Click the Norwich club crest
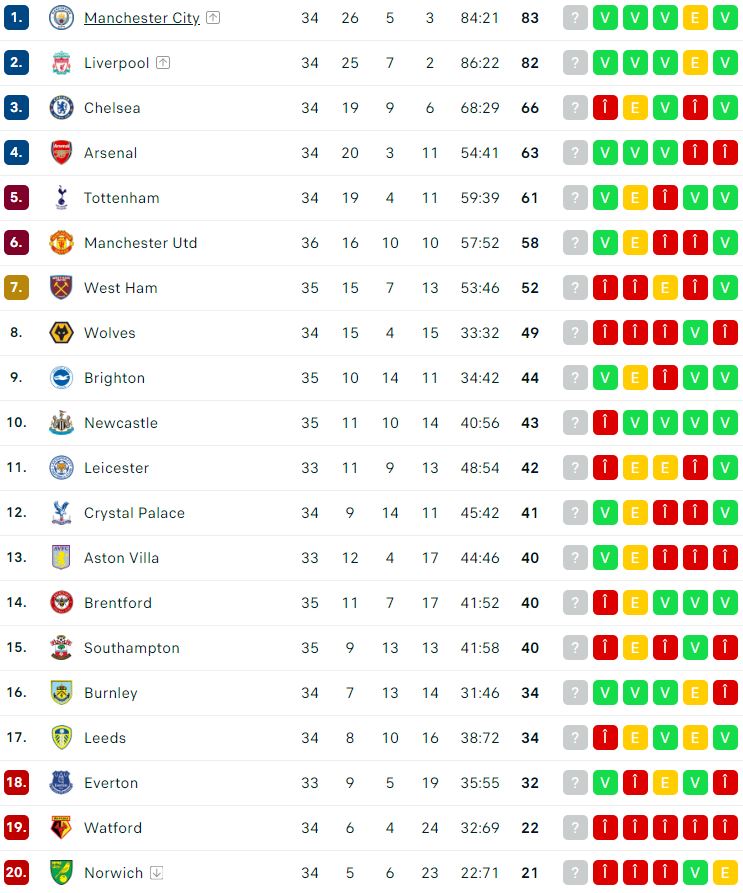The height and width of the screenshot is (893, 743). [x=60, y=872]
